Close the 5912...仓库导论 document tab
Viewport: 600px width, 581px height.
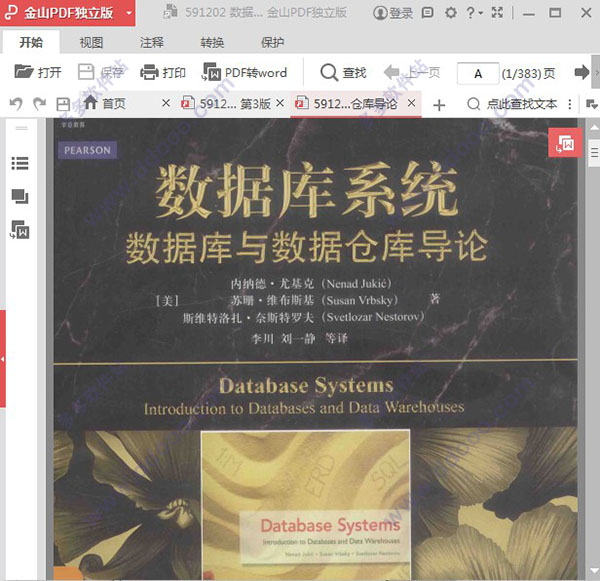click(x=411, y=103)
